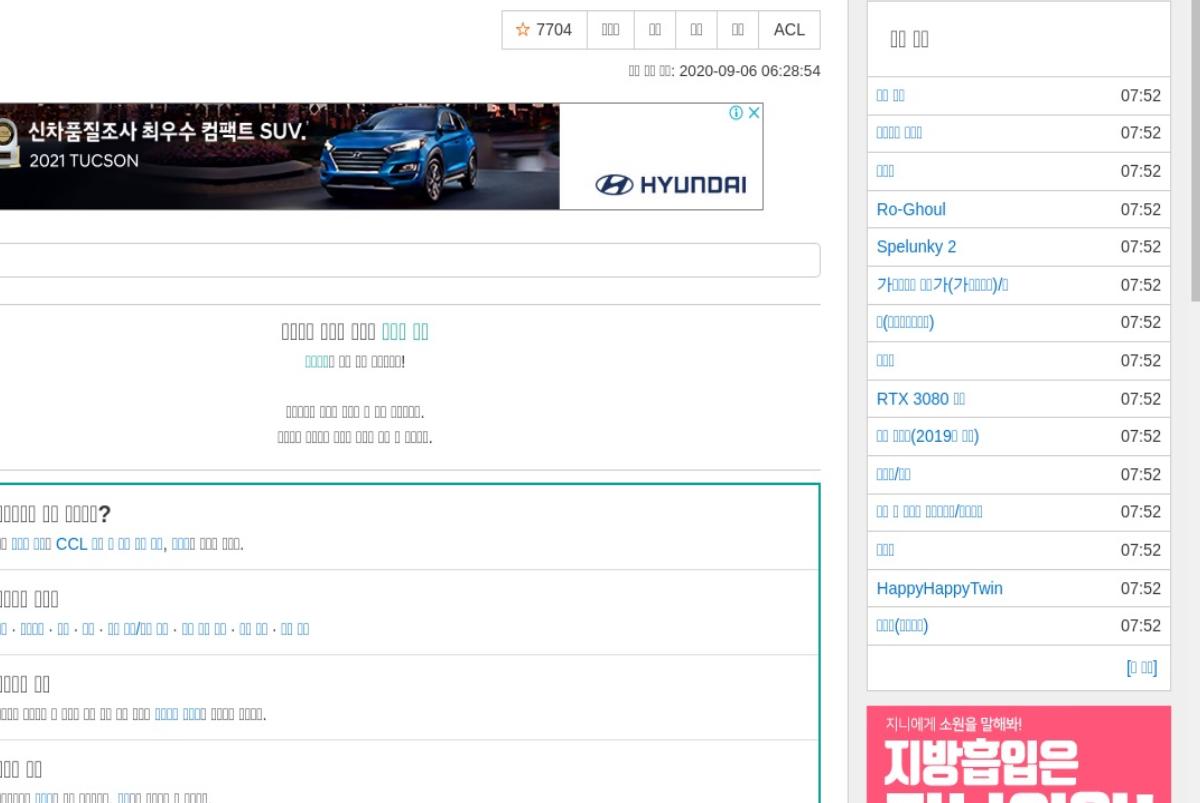Click the 07:52 time beside Spelunky 2
The image size is (1200, 803).
[1140, 247]
